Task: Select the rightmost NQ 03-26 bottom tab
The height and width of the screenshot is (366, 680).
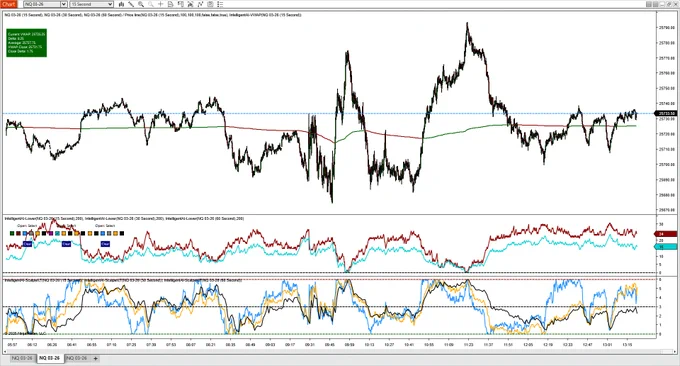Action: click(x=77, y=358)
